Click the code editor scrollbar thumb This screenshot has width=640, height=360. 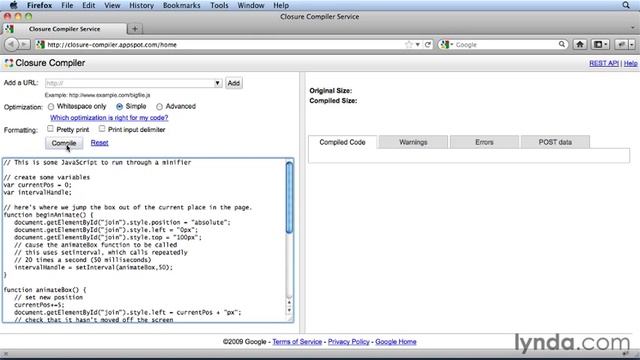point(289,198)
